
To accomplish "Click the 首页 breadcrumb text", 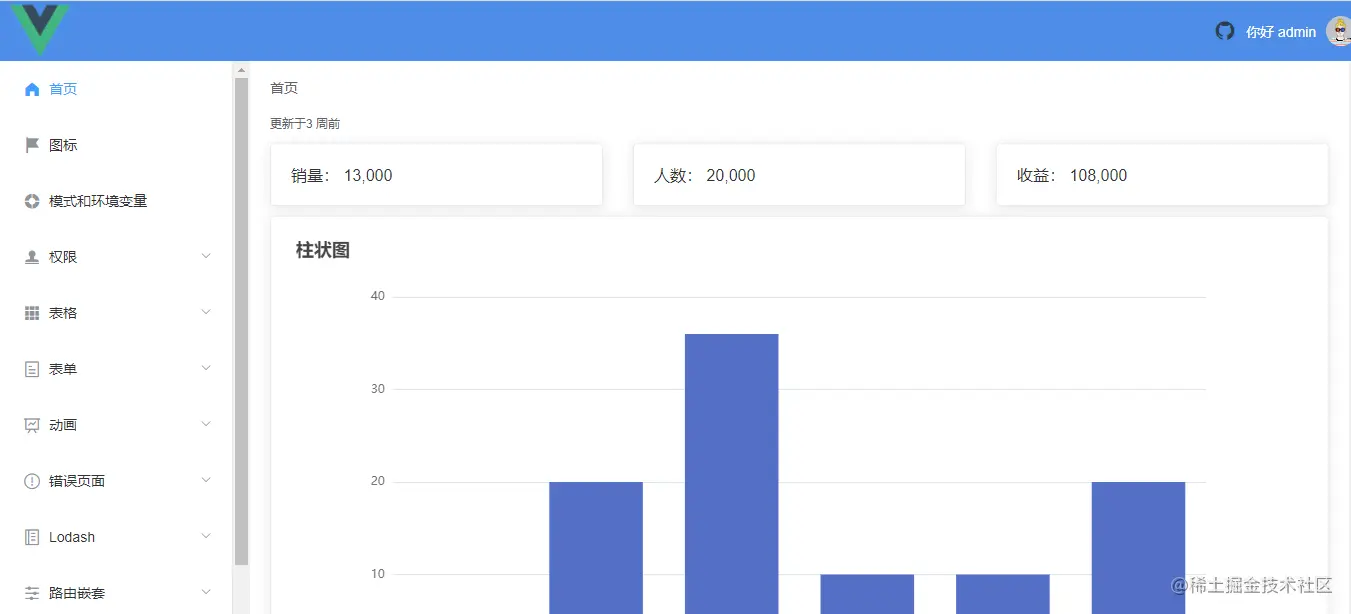I will 284,88.
